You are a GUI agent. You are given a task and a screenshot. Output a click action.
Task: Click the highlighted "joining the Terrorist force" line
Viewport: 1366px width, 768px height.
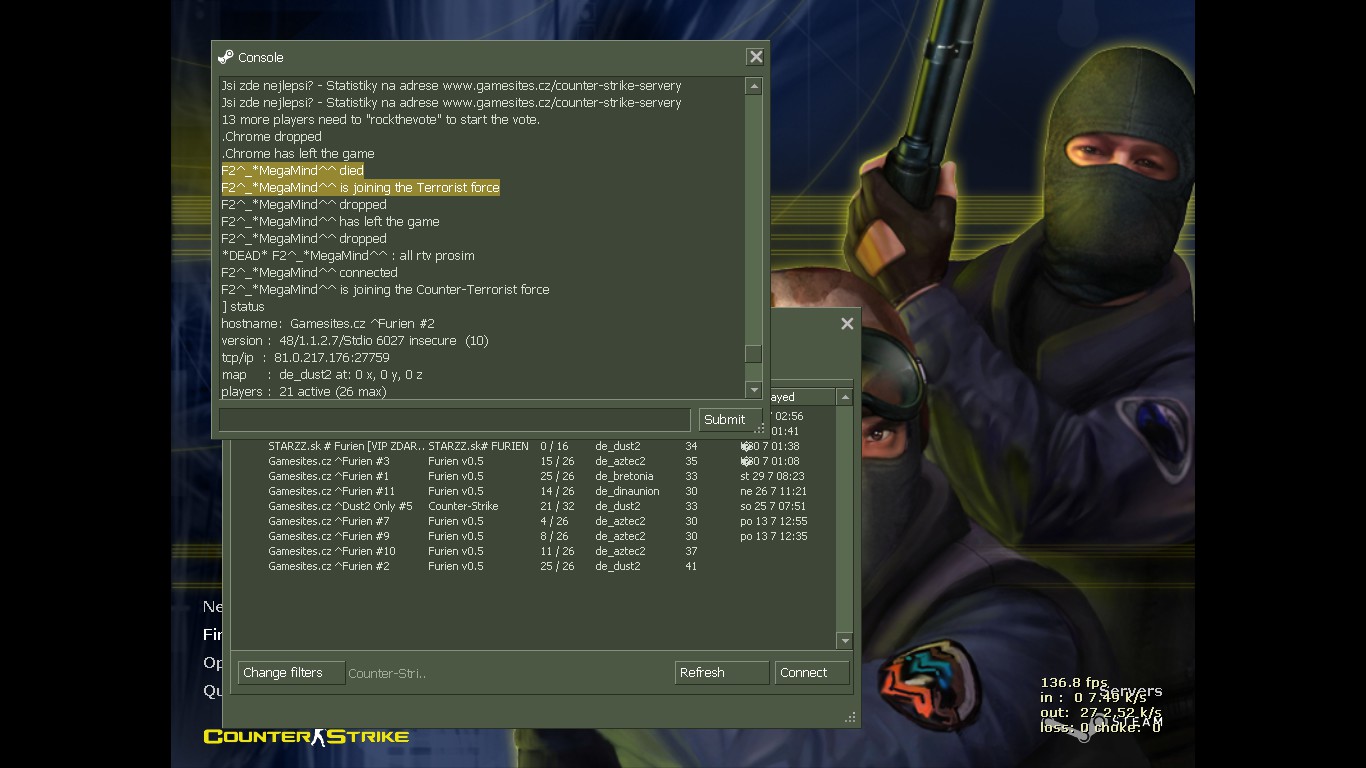click(360, 187)
